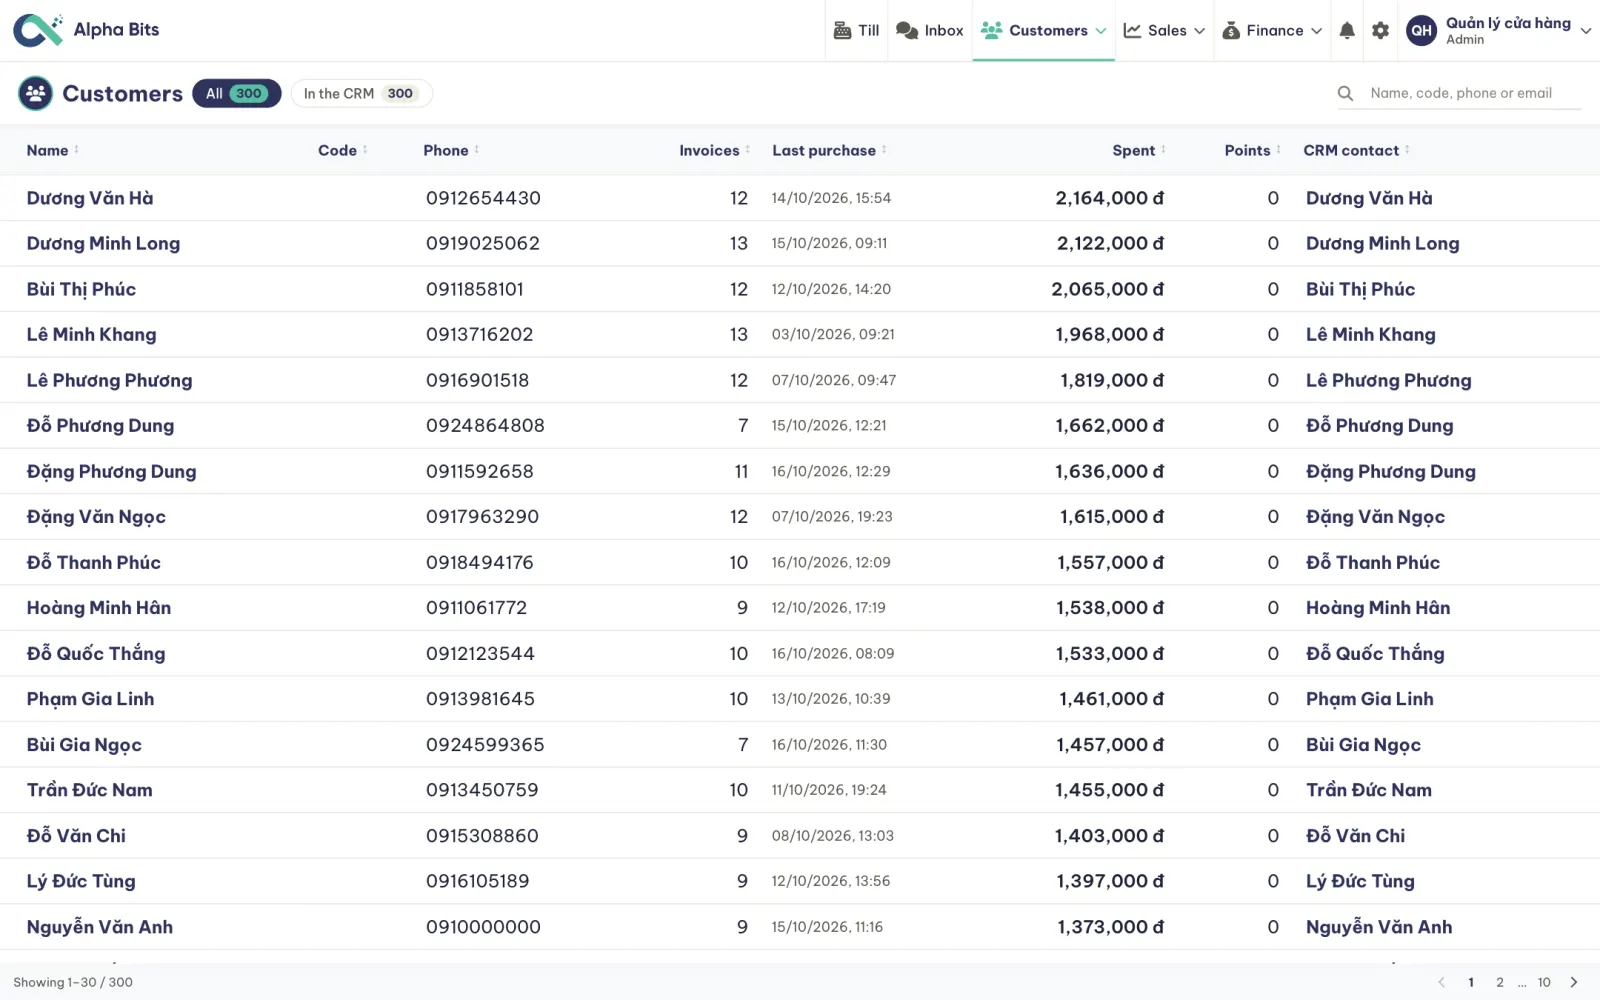Sort by Name column header

[x=52, y=150]
